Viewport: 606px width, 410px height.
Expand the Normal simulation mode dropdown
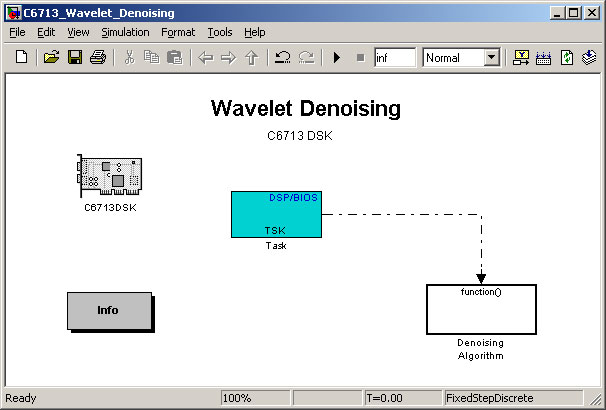click(x=491, y=58)
